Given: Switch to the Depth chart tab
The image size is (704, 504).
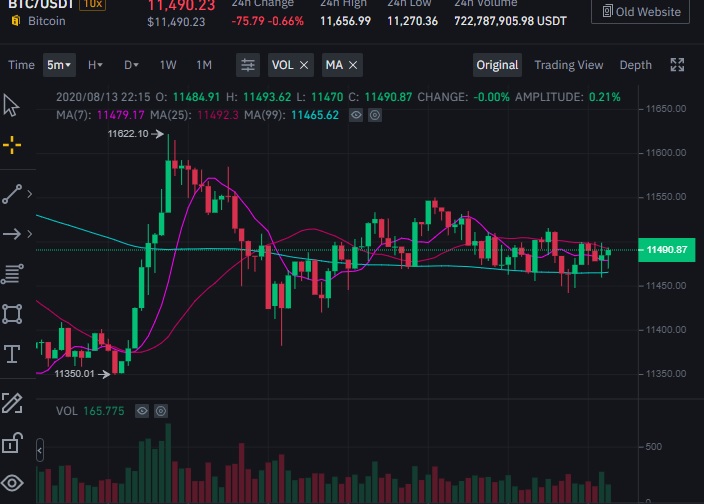Looking at the screenshot, I should tap(635, 65).
